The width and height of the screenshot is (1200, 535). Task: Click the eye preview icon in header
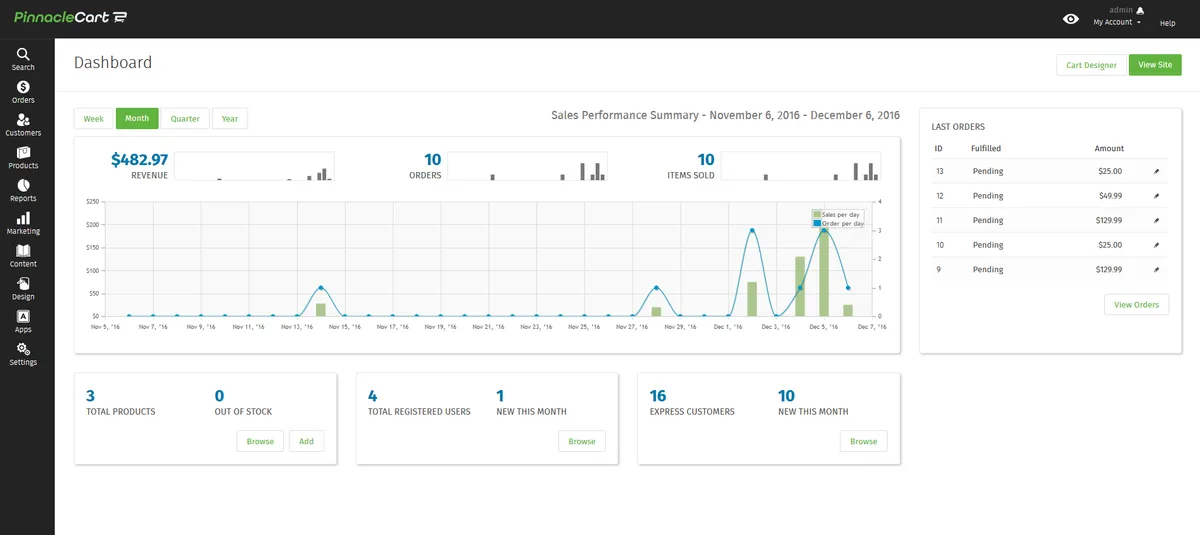[x=1071, y=19]
